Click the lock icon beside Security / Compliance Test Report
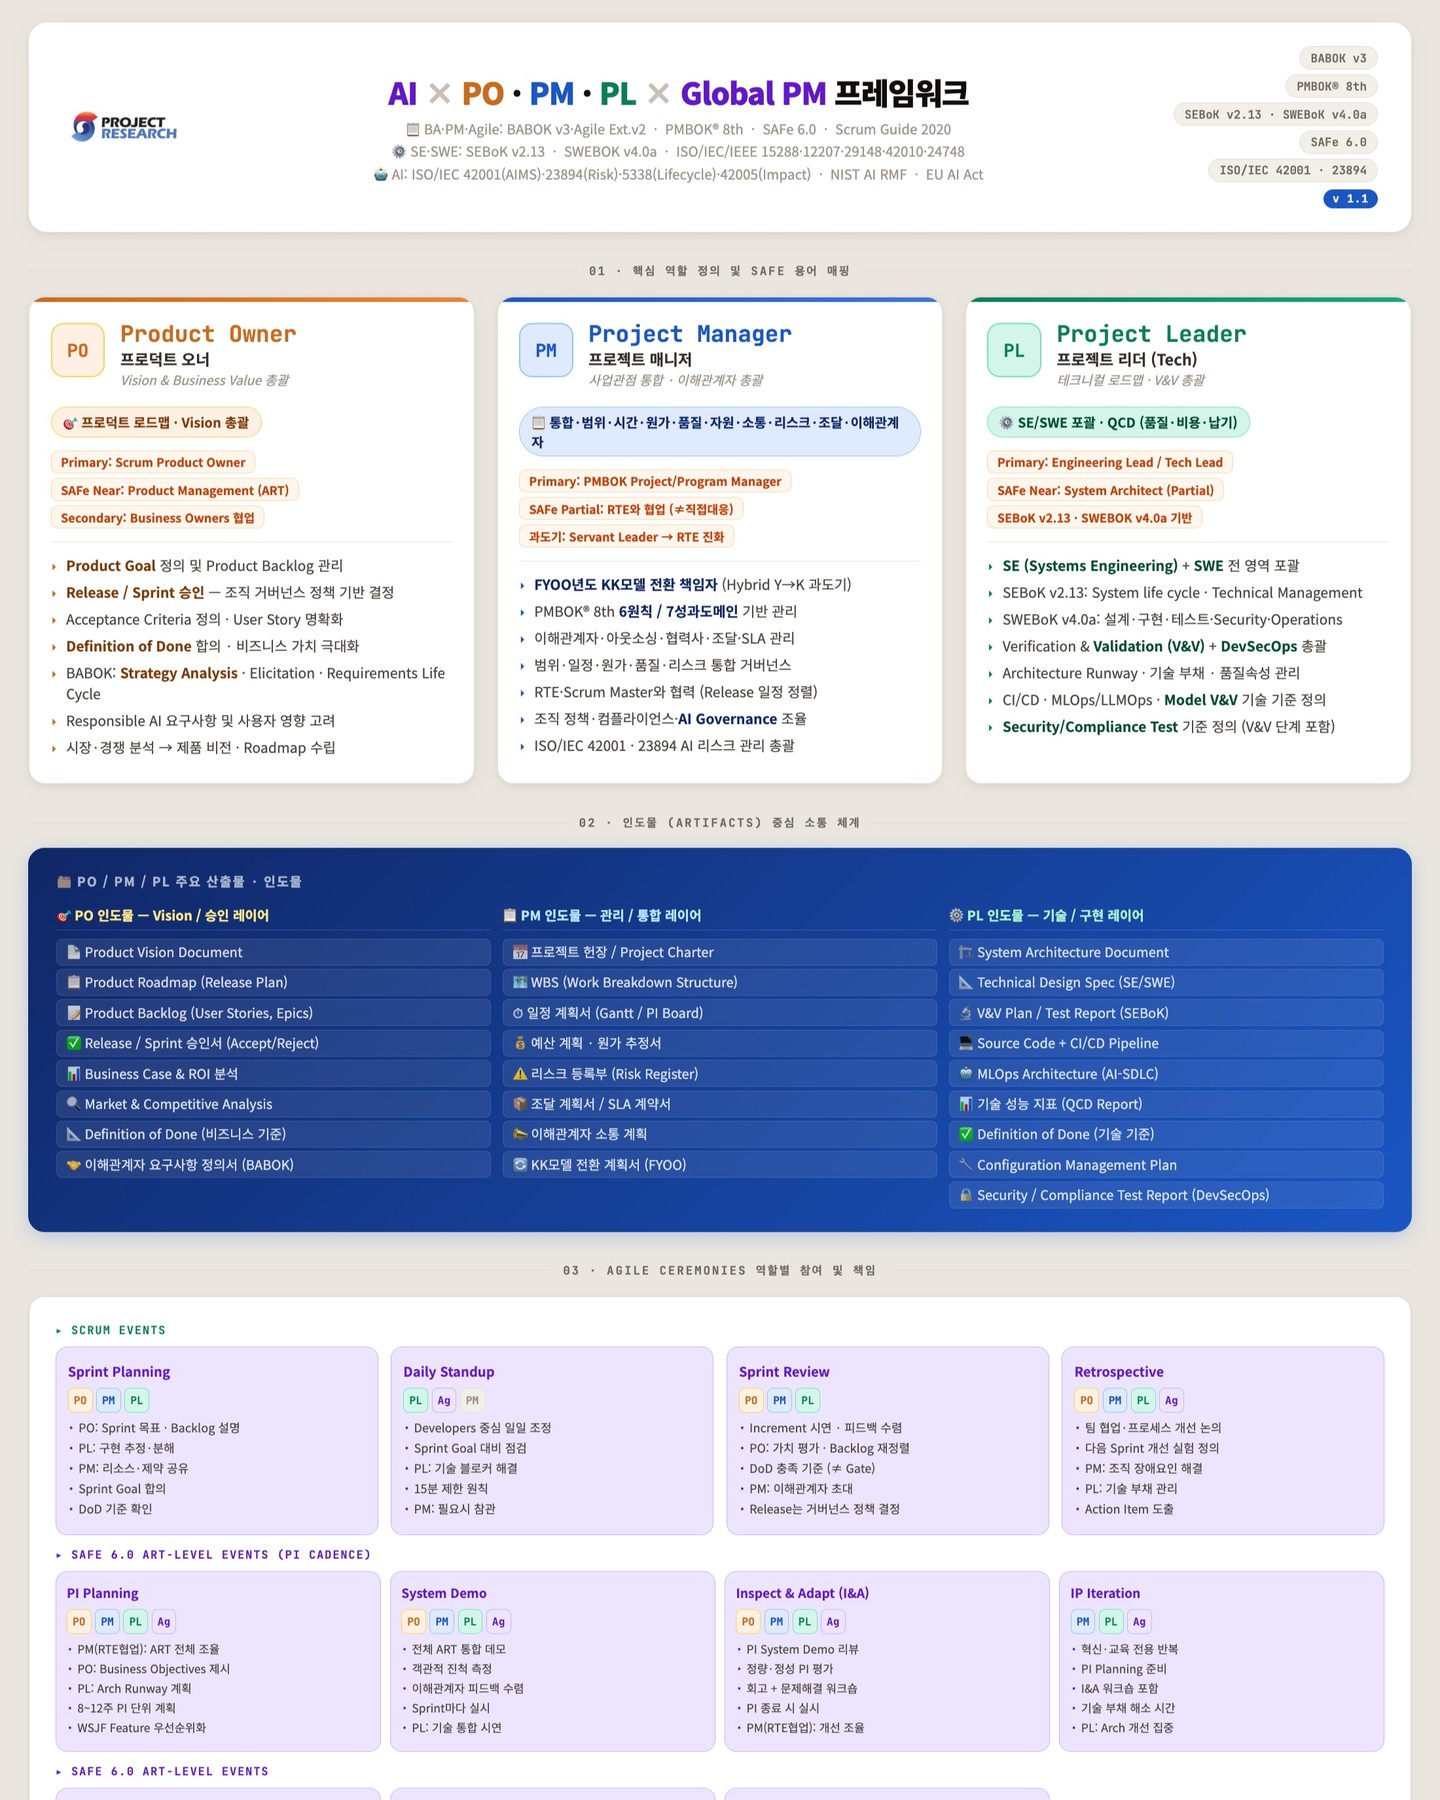 tap(965, 1195)
